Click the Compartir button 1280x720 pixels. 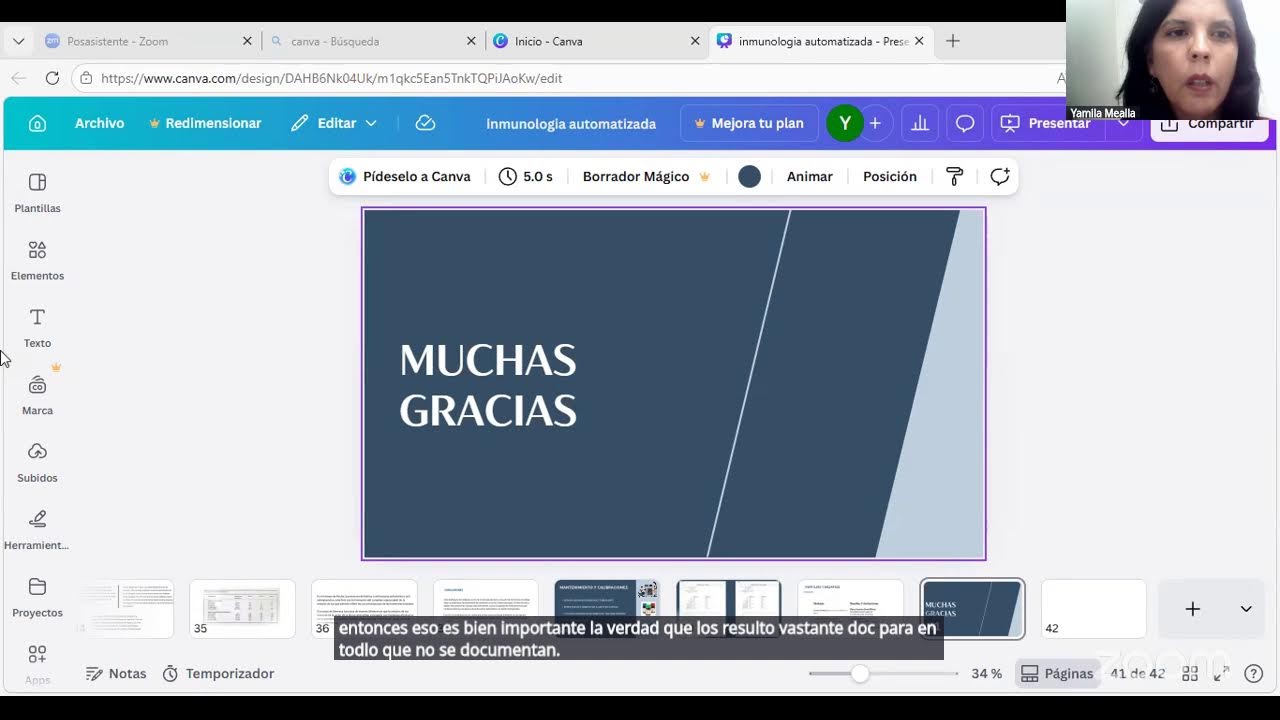click(1209, 124)
